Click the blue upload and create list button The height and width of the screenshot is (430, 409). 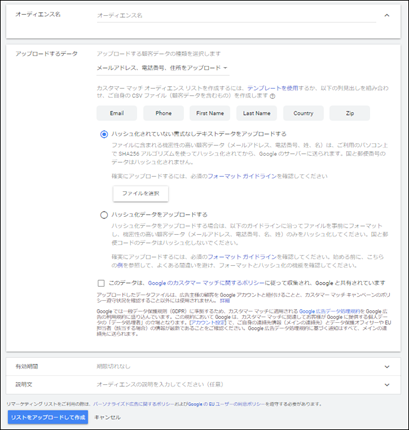click(48, 417)
